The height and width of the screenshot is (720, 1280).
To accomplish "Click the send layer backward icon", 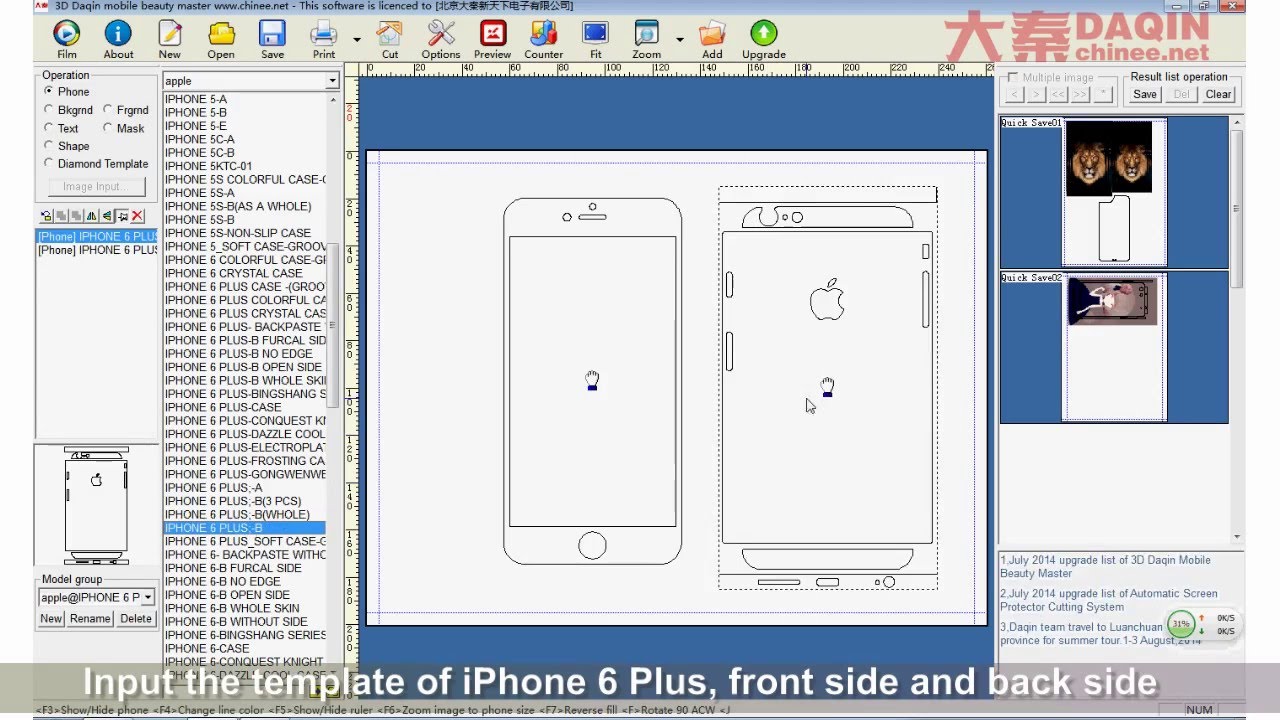I will (x=76, y=216).
